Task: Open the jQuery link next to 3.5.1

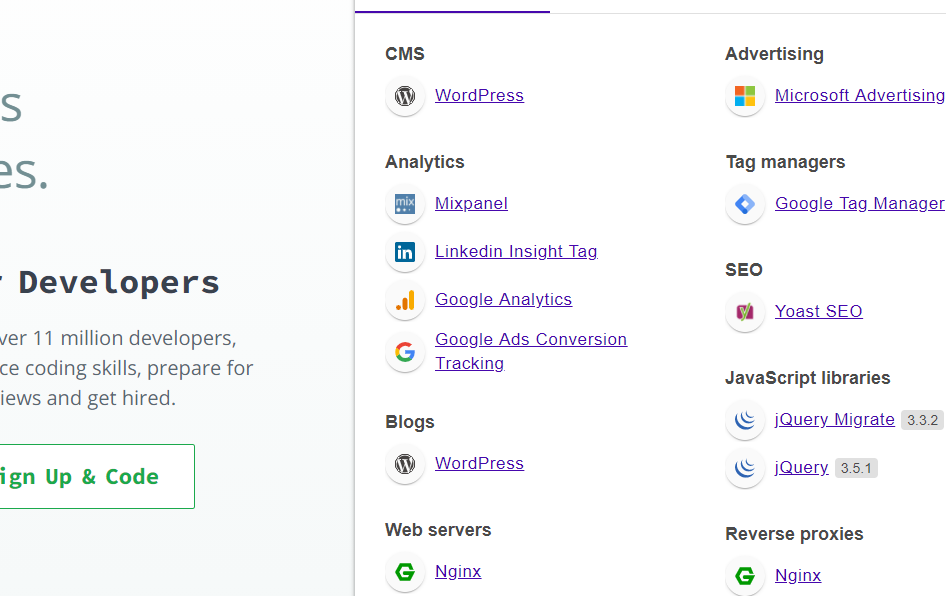Action: [801, 468]
